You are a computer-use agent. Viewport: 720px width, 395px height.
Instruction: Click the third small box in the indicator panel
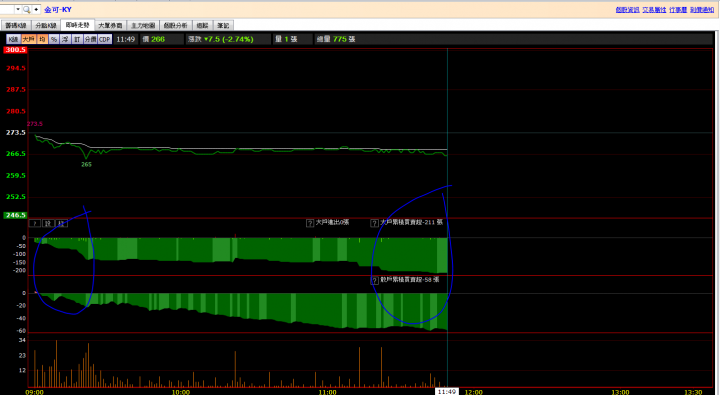click(x=62, y=223)
